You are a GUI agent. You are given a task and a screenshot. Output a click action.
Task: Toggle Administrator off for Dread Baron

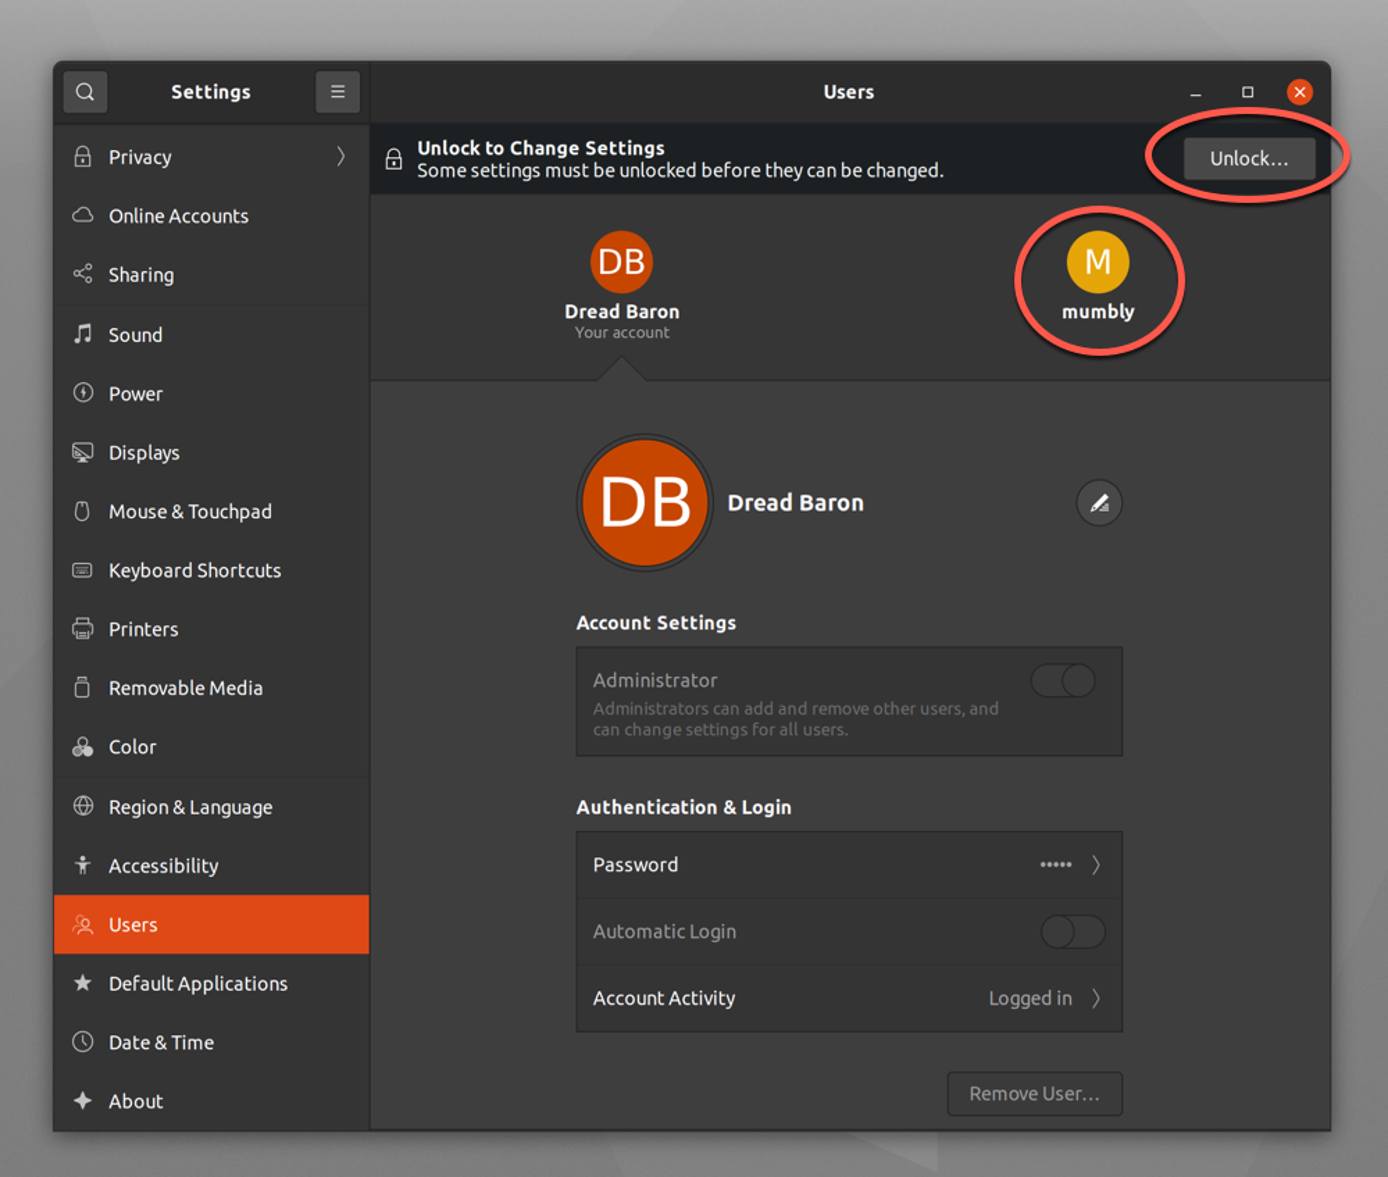click(x=1063, y=681)
